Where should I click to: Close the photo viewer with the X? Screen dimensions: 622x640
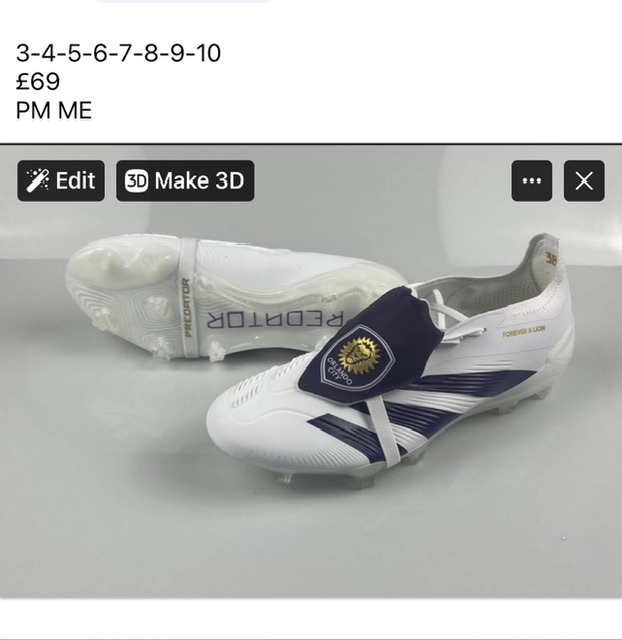pyautogui.click(x=584, y=181)
